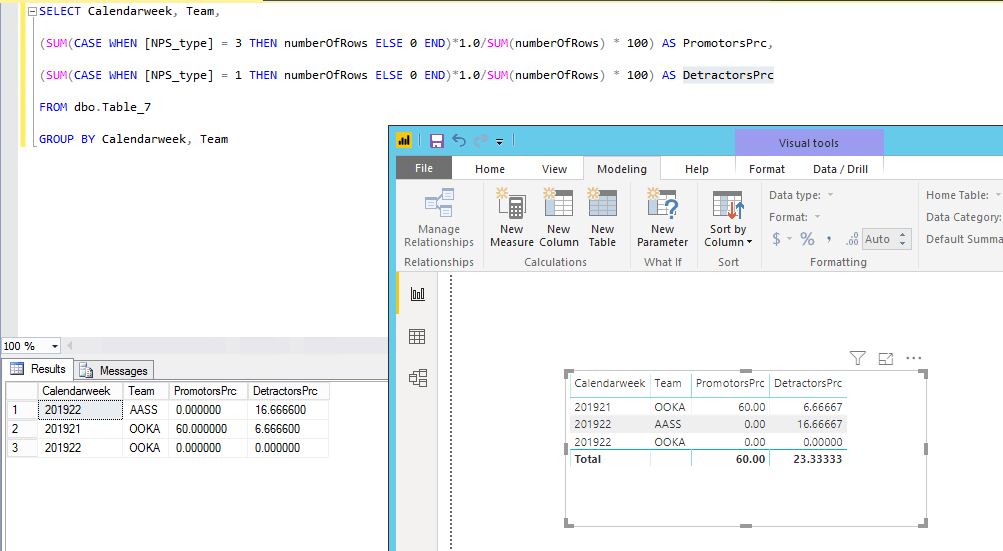Click the Power BI logo icon

click(x=404, y=140)
